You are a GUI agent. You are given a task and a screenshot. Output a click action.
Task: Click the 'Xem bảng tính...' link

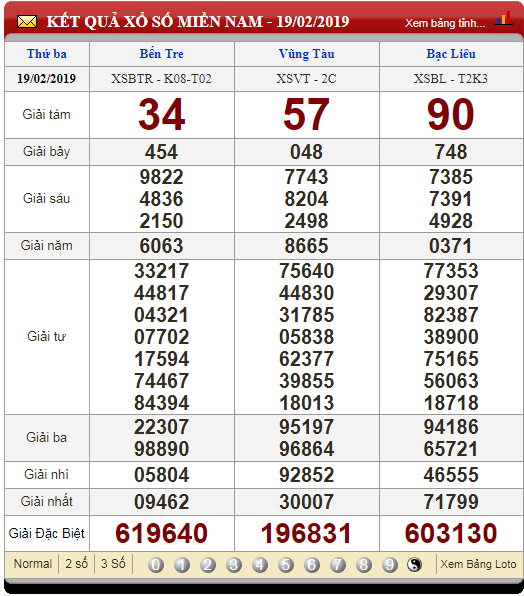coord(445,23)
